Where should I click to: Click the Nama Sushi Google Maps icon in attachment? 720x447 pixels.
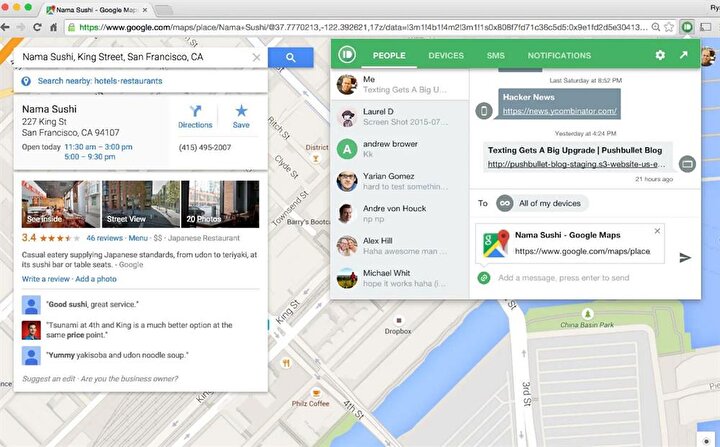coord(495,243)
